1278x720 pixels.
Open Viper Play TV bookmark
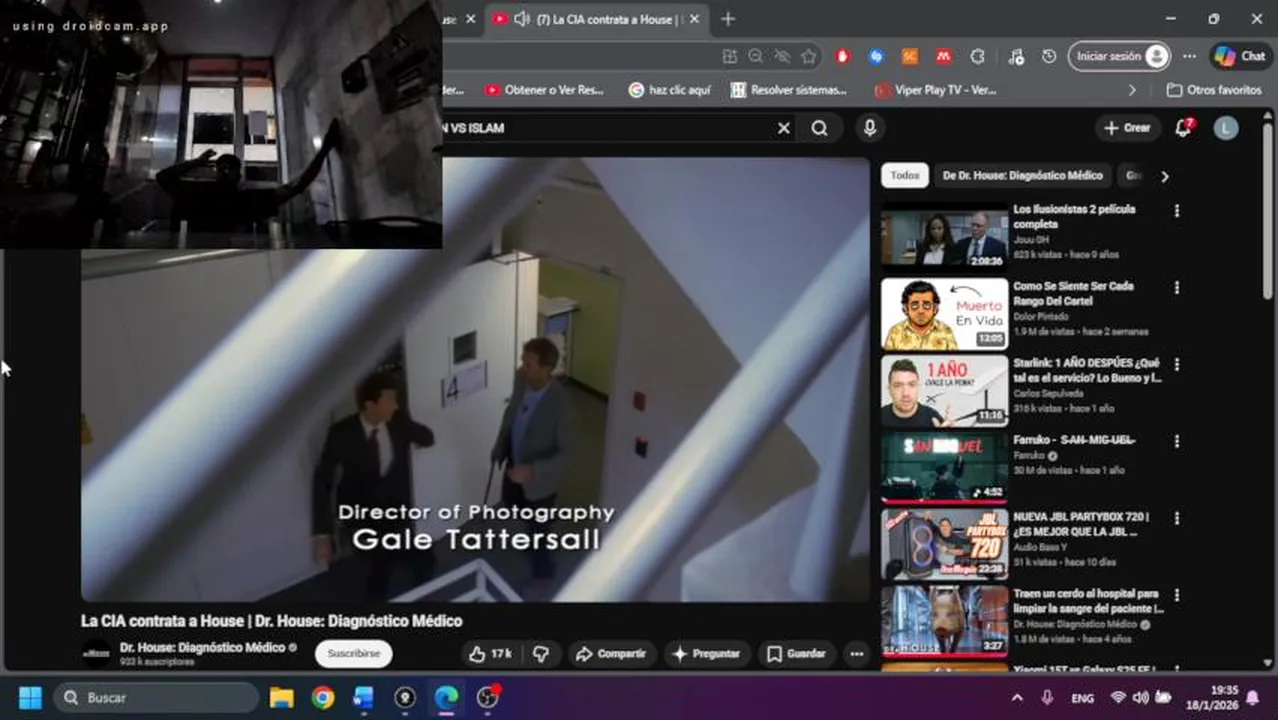click(x=934, y=90)
